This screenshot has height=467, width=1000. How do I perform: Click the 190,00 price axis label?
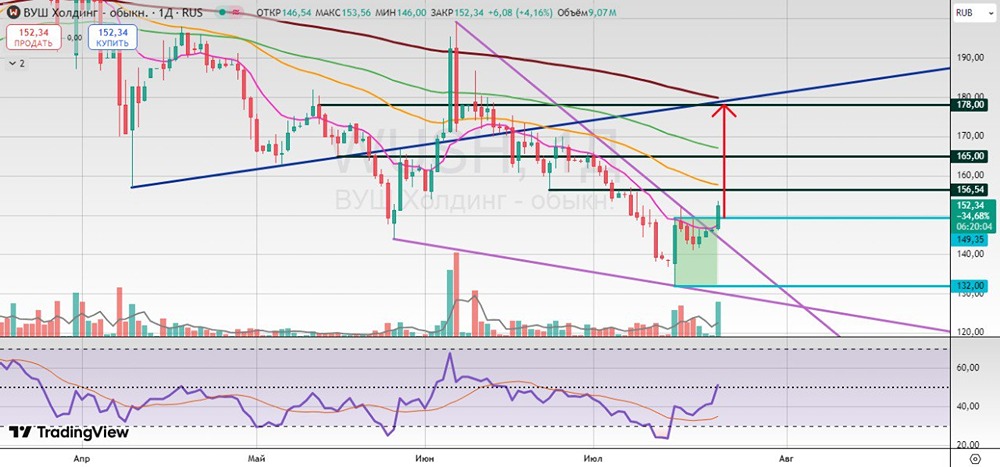coord(969,57)
